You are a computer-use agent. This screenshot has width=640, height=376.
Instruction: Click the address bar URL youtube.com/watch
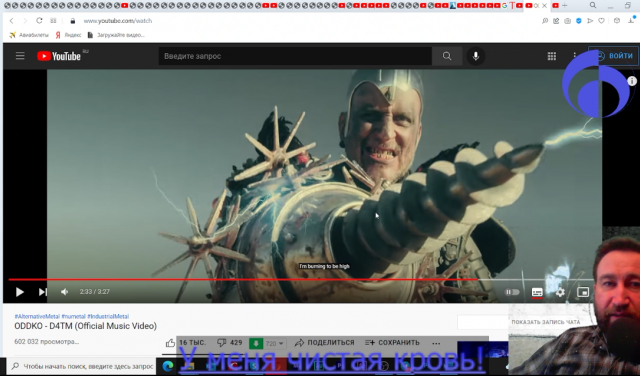tap(118, 21)
